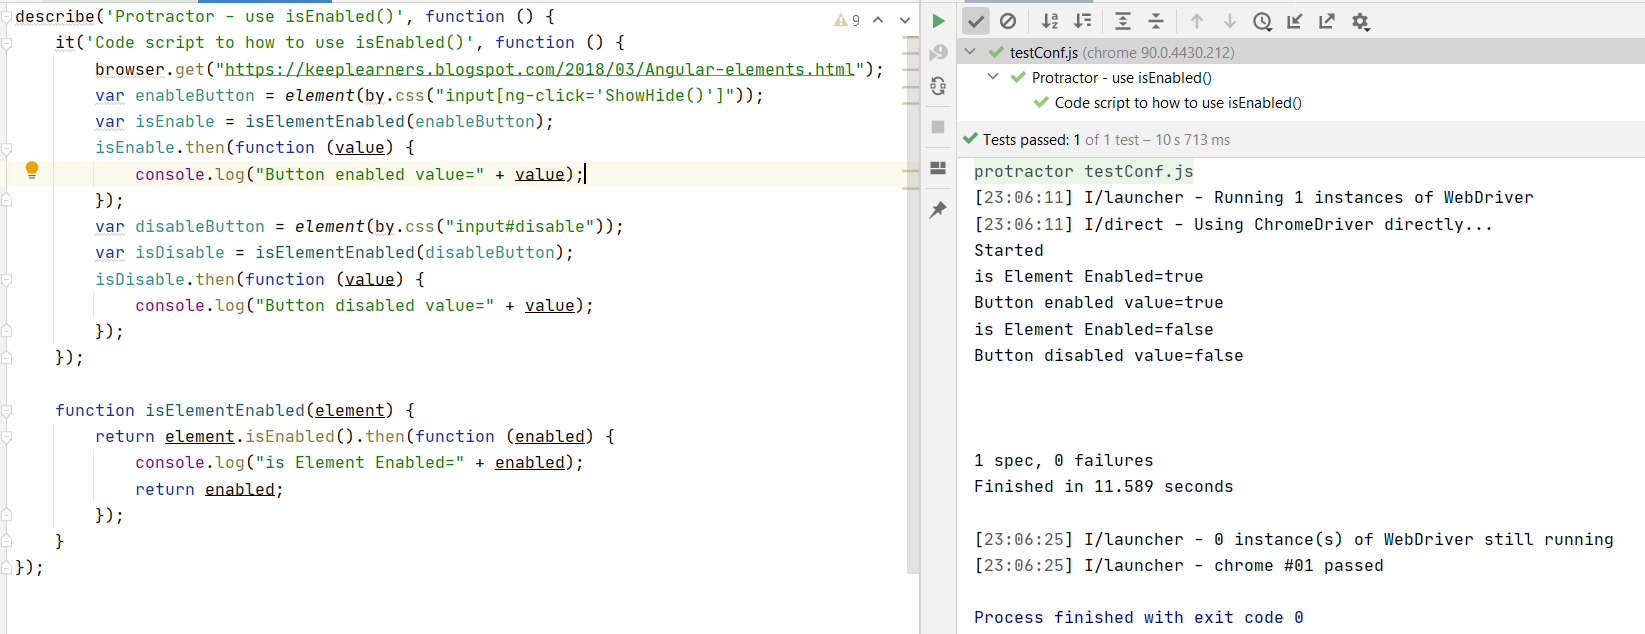Click the 'return enabled;' code line

[x=209, y=489]
